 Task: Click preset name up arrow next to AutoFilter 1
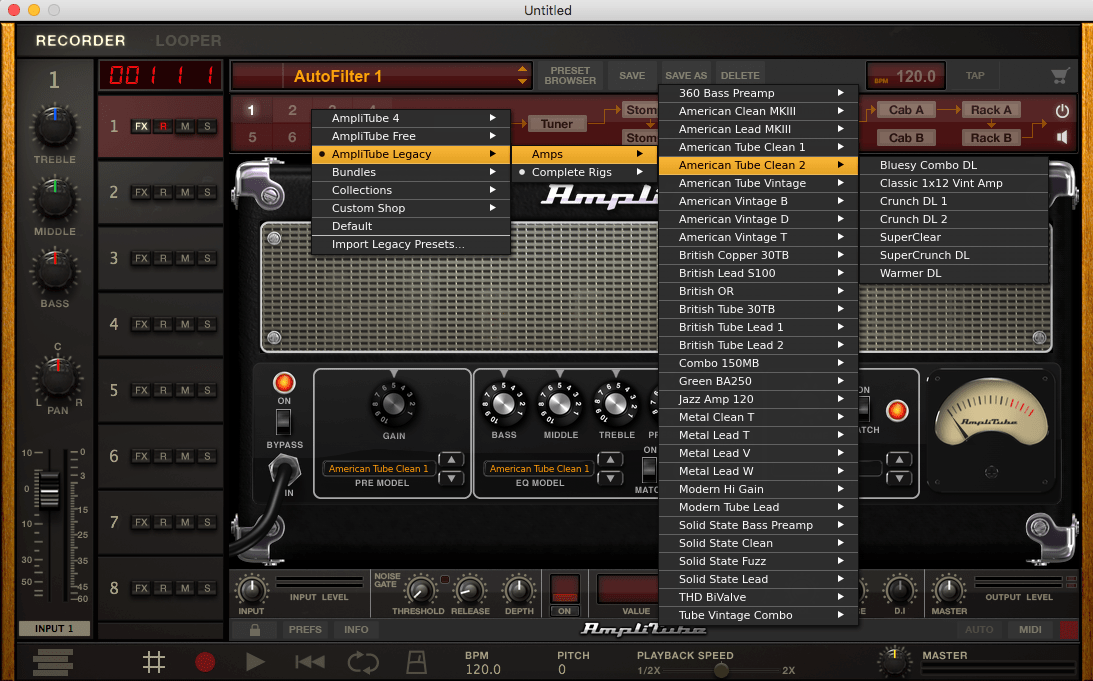[522, 69]
